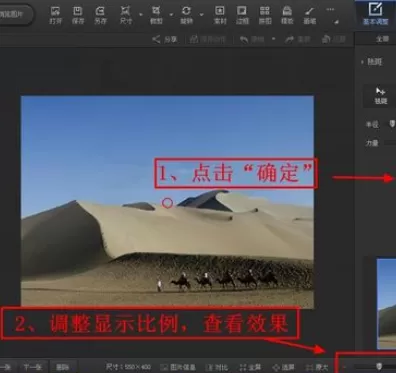Click the zoom-out minus beside the slider
This screenshot has height=373, width=396.
[x=344, y=367]
